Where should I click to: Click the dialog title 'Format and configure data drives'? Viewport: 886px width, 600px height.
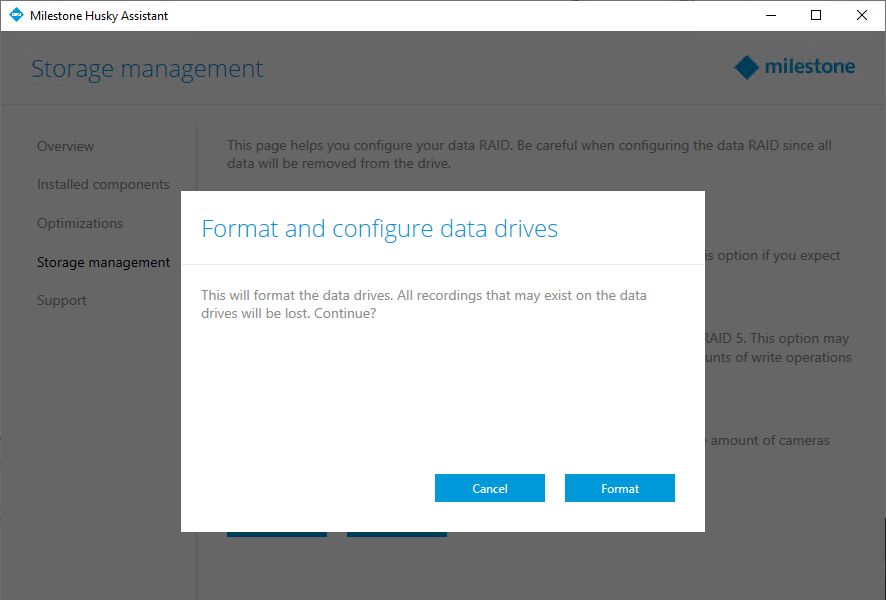pyautogui.click(x=379, y=229)
